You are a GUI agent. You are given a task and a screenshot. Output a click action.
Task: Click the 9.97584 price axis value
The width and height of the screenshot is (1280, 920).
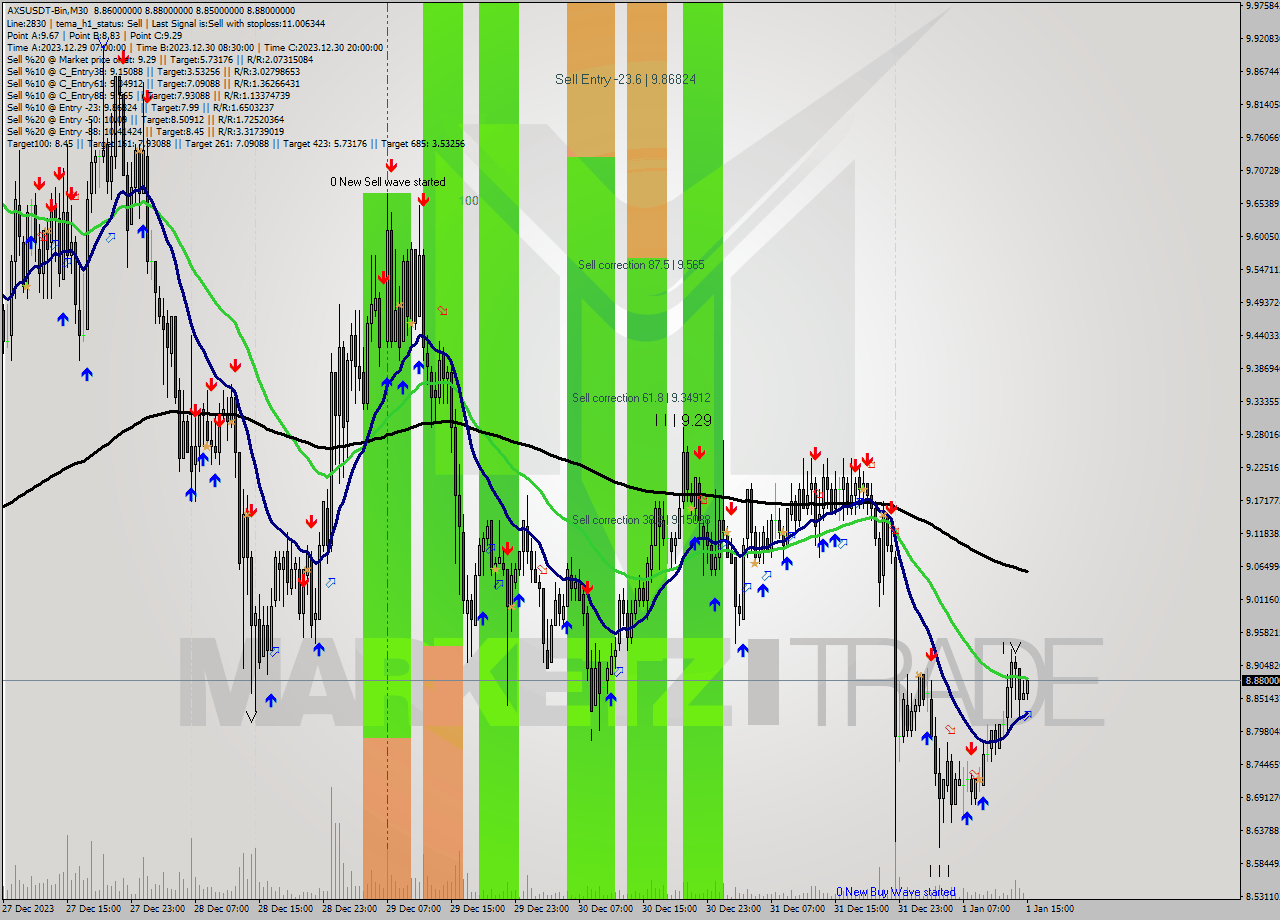point(1262,5)
